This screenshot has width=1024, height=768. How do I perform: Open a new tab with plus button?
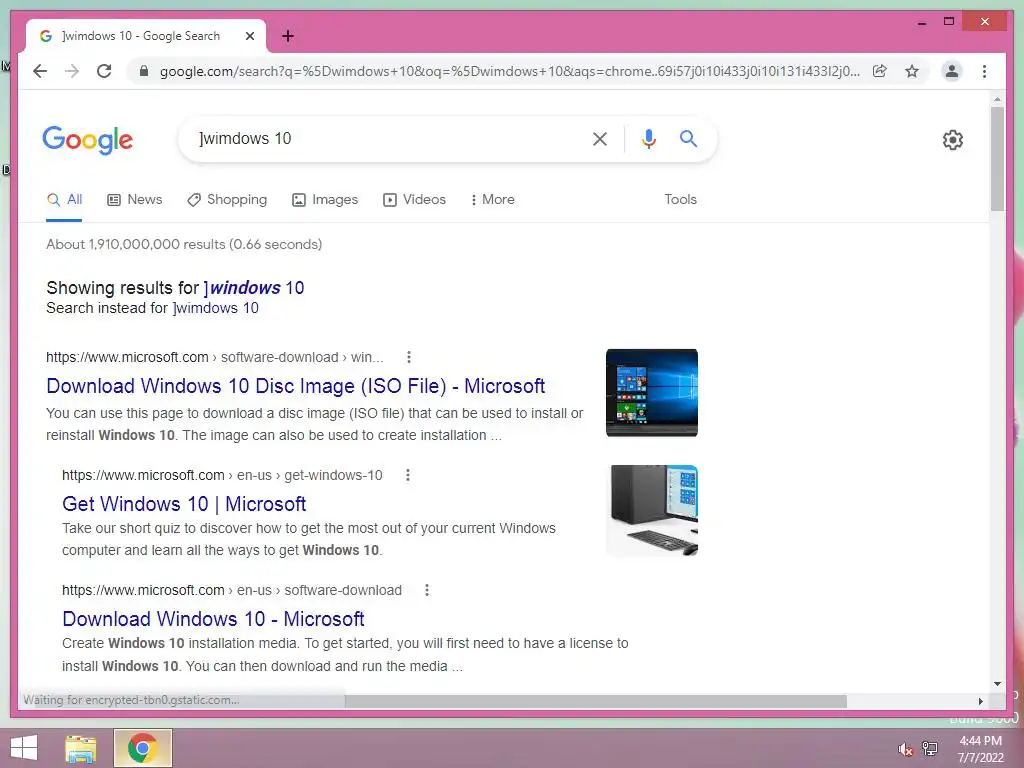pos(288,36)
